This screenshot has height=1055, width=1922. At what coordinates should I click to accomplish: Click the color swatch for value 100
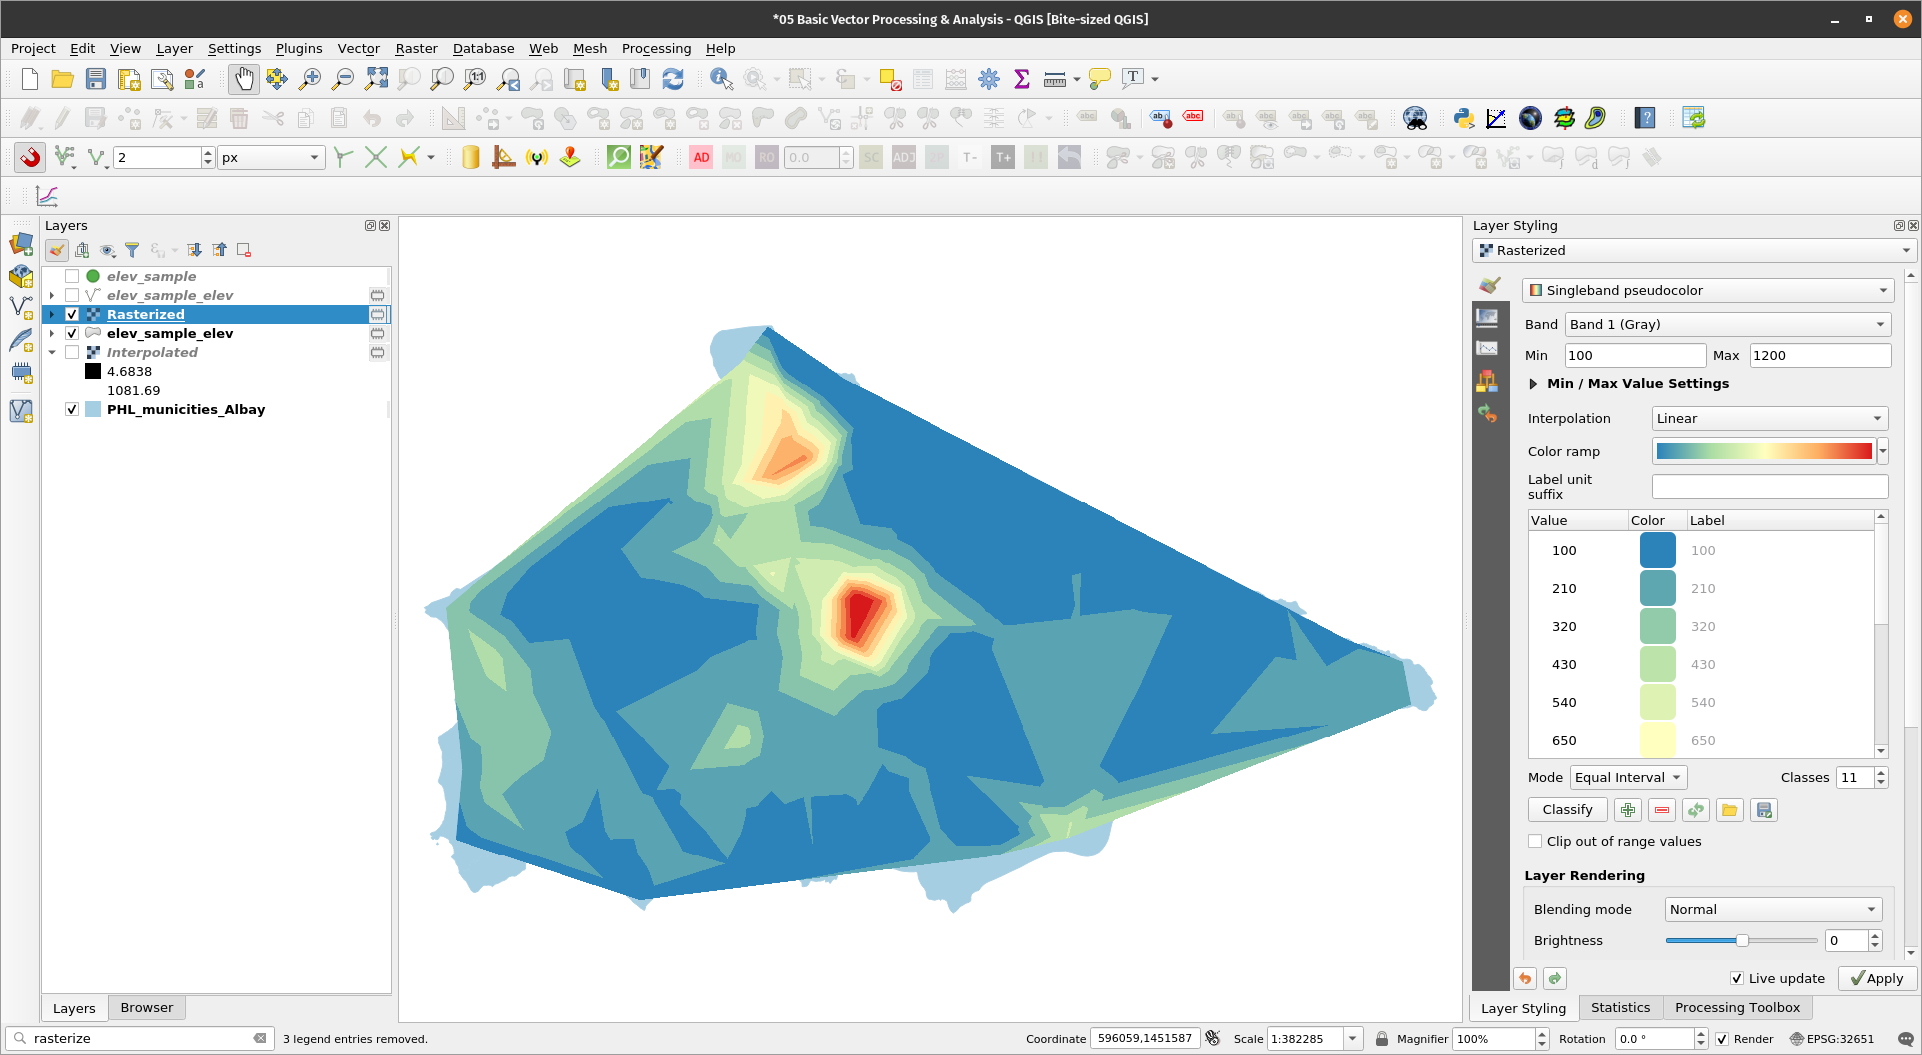point(1657,550)
